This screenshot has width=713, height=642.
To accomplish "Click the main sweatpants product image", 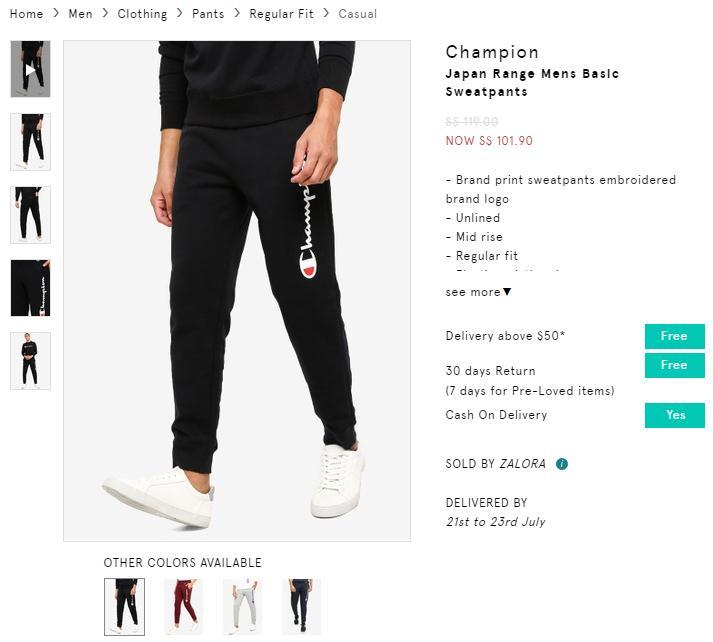I will pyautogui.click(x=237, y=291).
